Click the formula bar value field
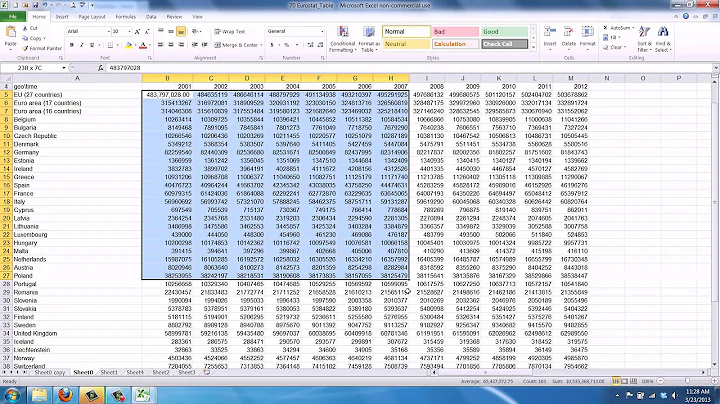Image resolution: width=720 pixels, height=404 pixels. point(409,68)
